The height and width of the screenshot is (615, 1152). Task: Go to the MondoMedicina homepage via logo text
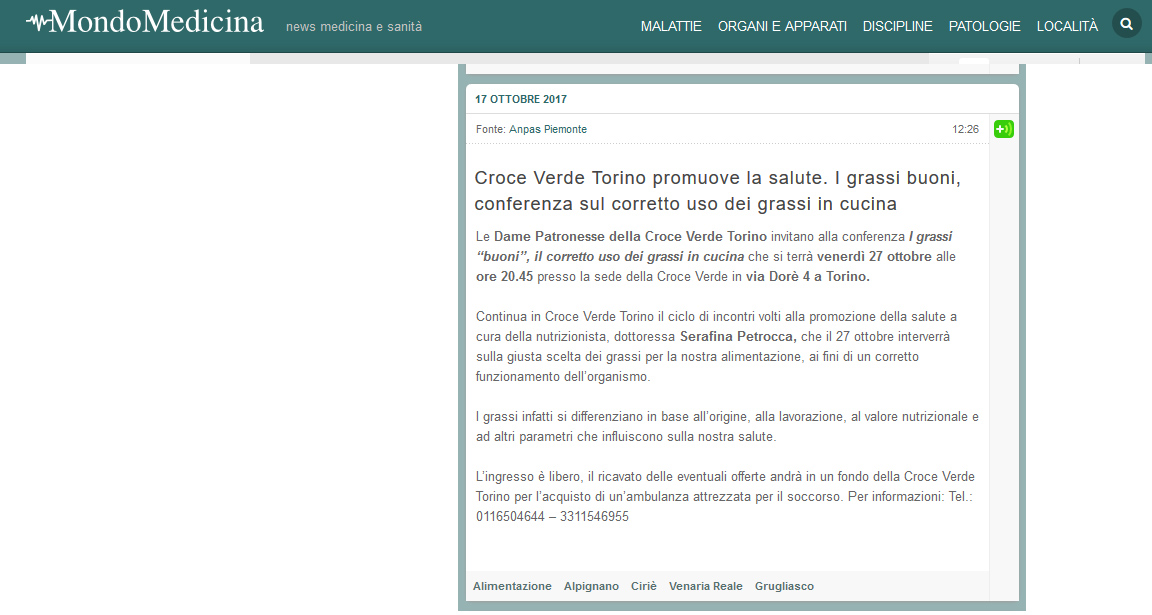pyautogui.click(x=156, y=22)
